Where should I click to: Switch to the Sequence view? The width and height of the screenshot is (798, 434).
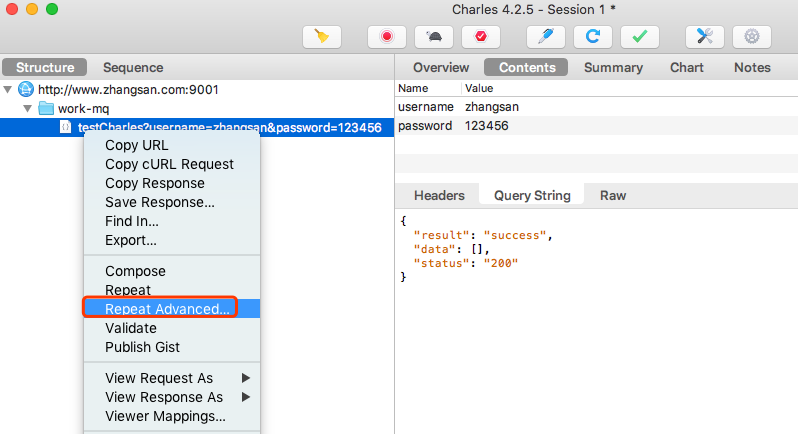click(133, 67)
